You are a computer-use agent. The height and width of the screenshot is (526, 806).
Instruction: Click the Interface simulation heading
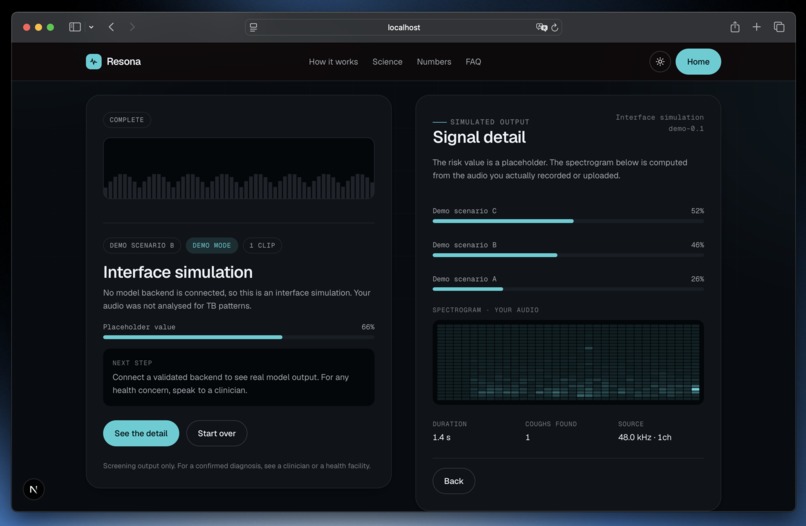(x=178, y=272)
